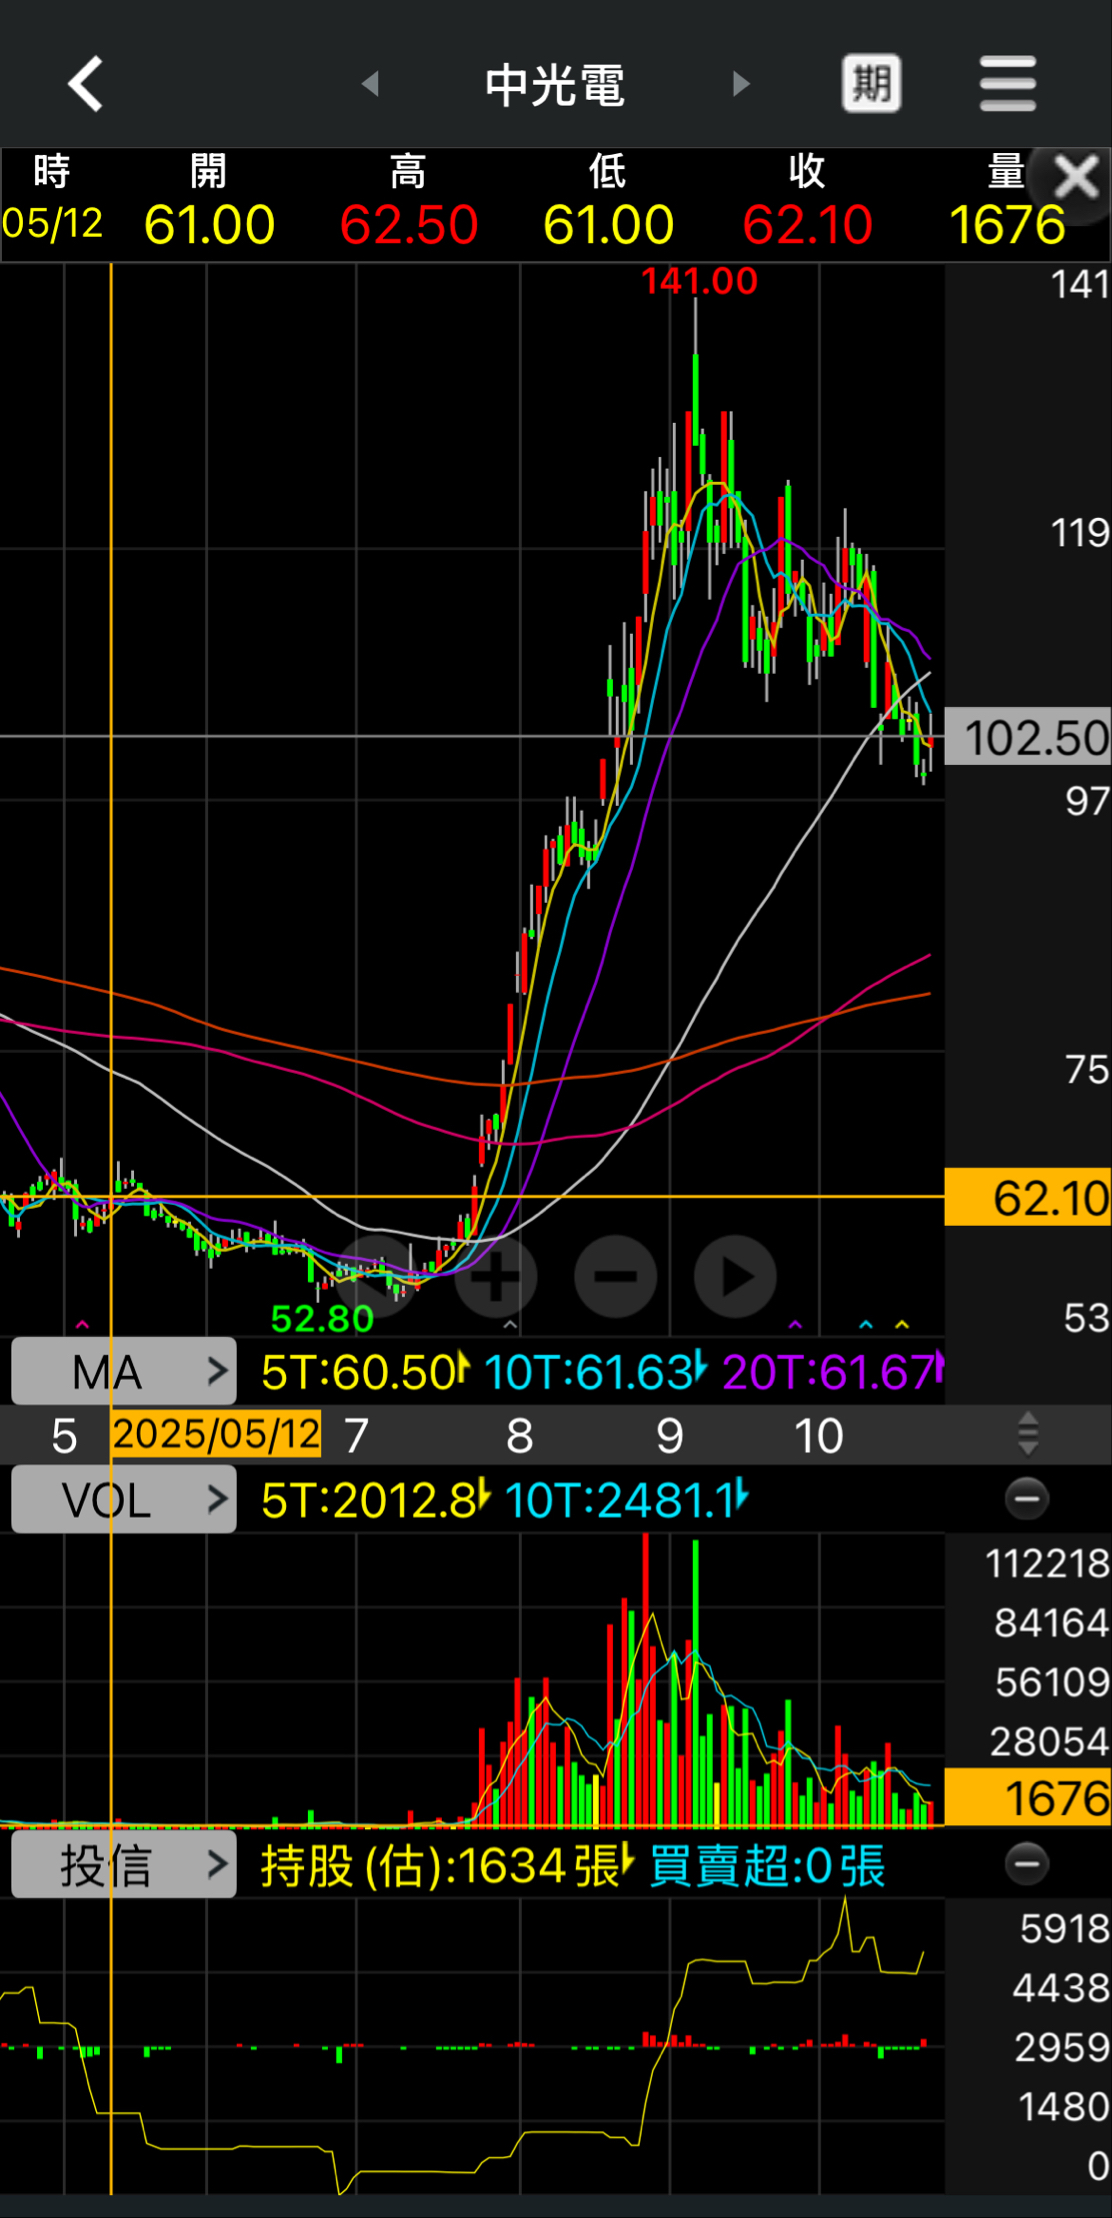Start chart playback with play button

(736, 1277)
